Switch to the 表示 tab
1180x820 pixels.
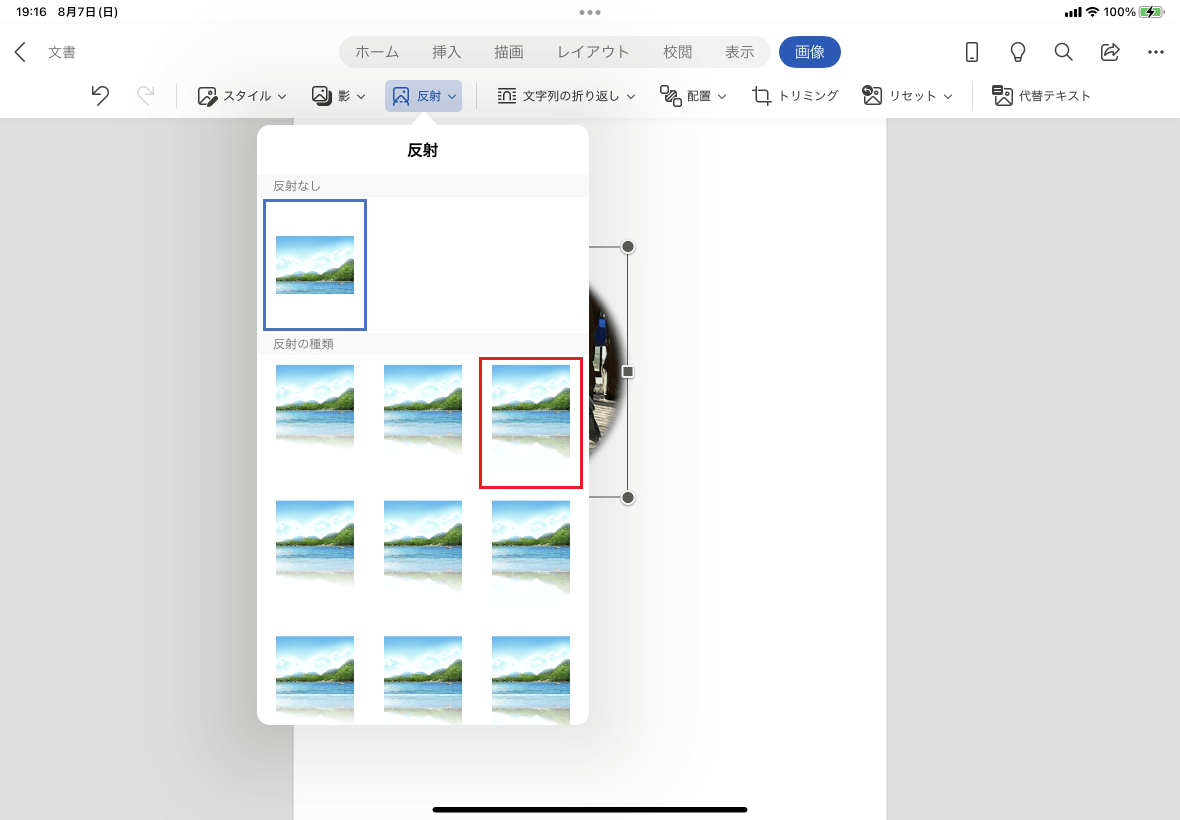pyautogui.click(x=740, y=52)
